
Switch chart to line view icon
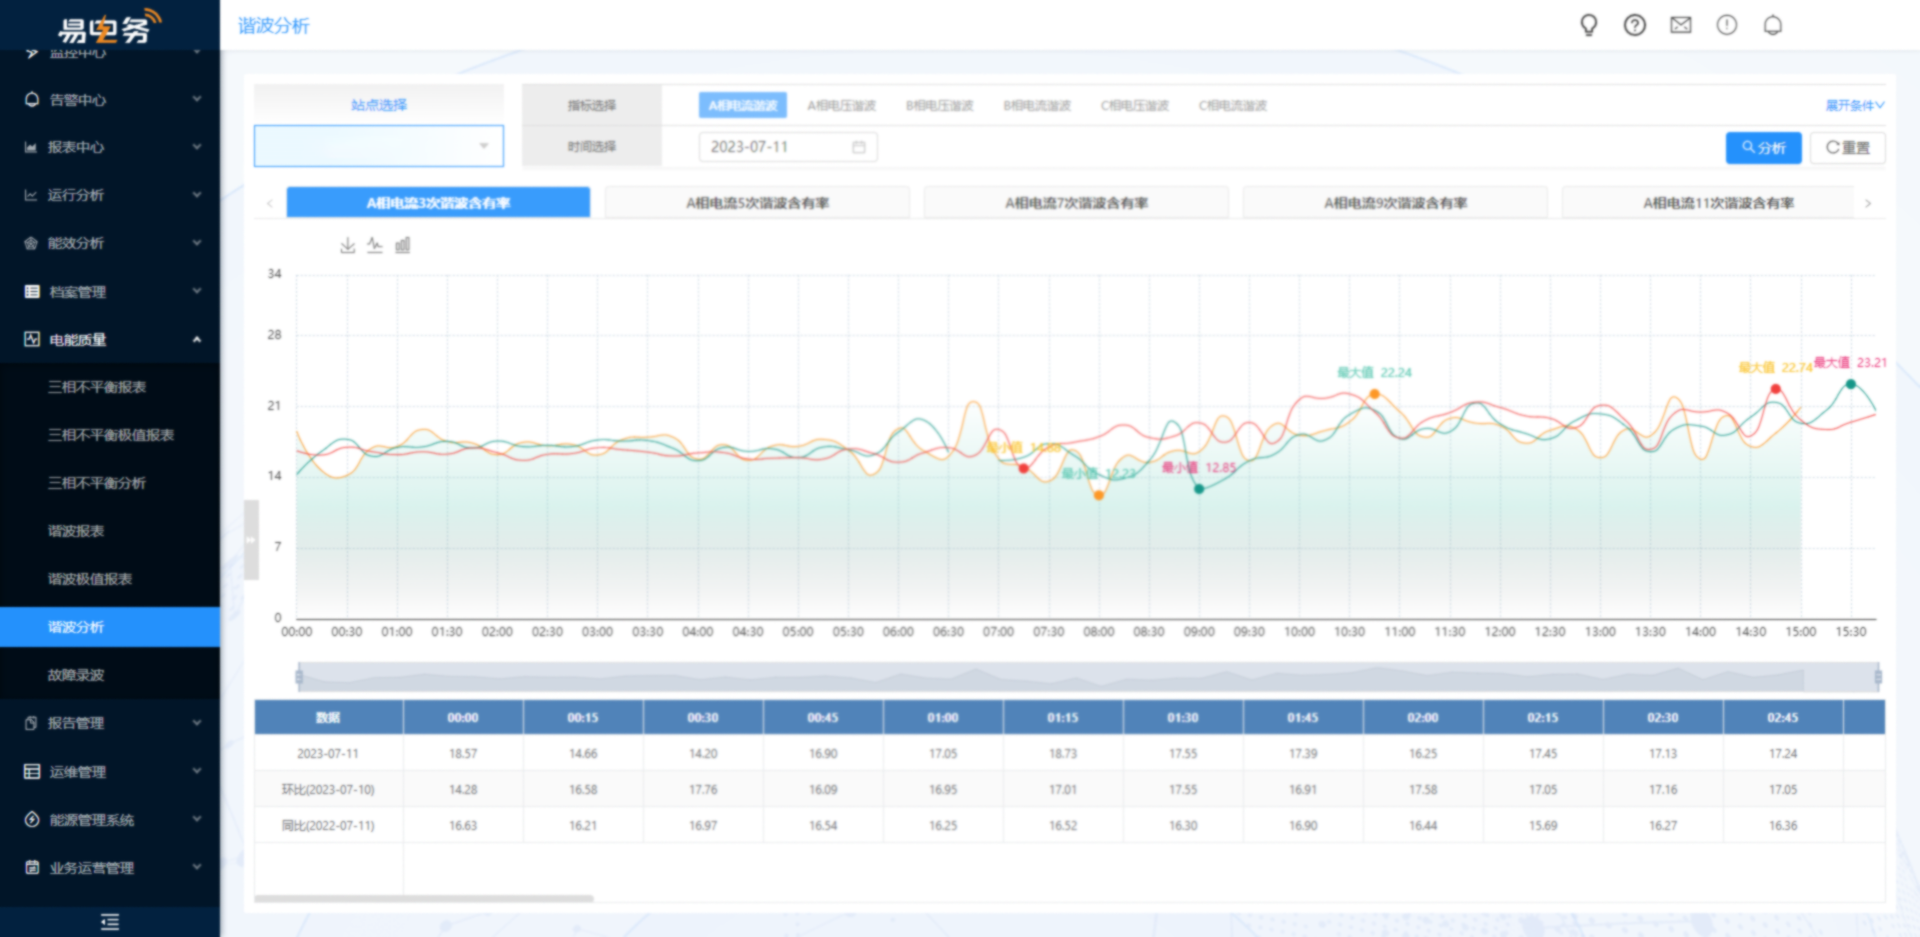click(x=375, y=245)
